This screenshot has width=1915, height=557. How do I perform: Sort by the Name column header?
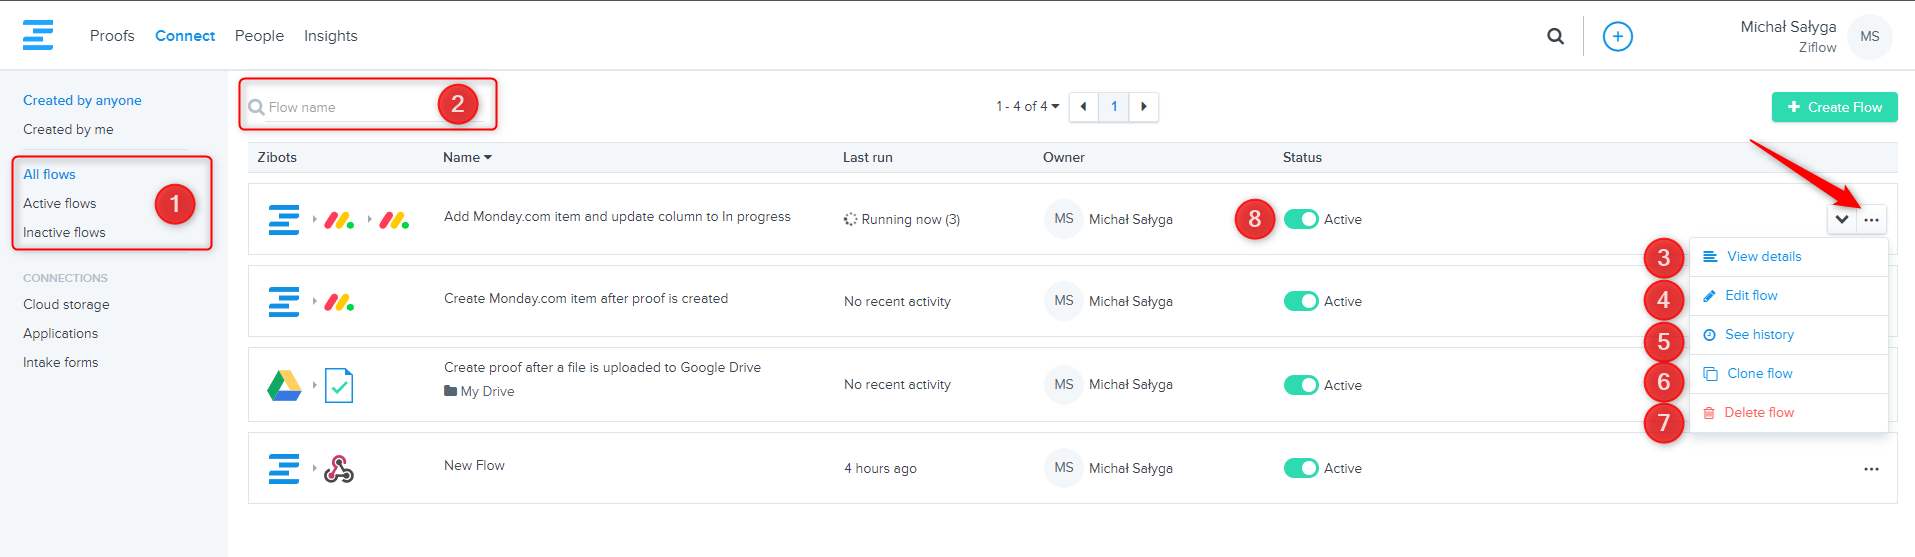[467, 157]
